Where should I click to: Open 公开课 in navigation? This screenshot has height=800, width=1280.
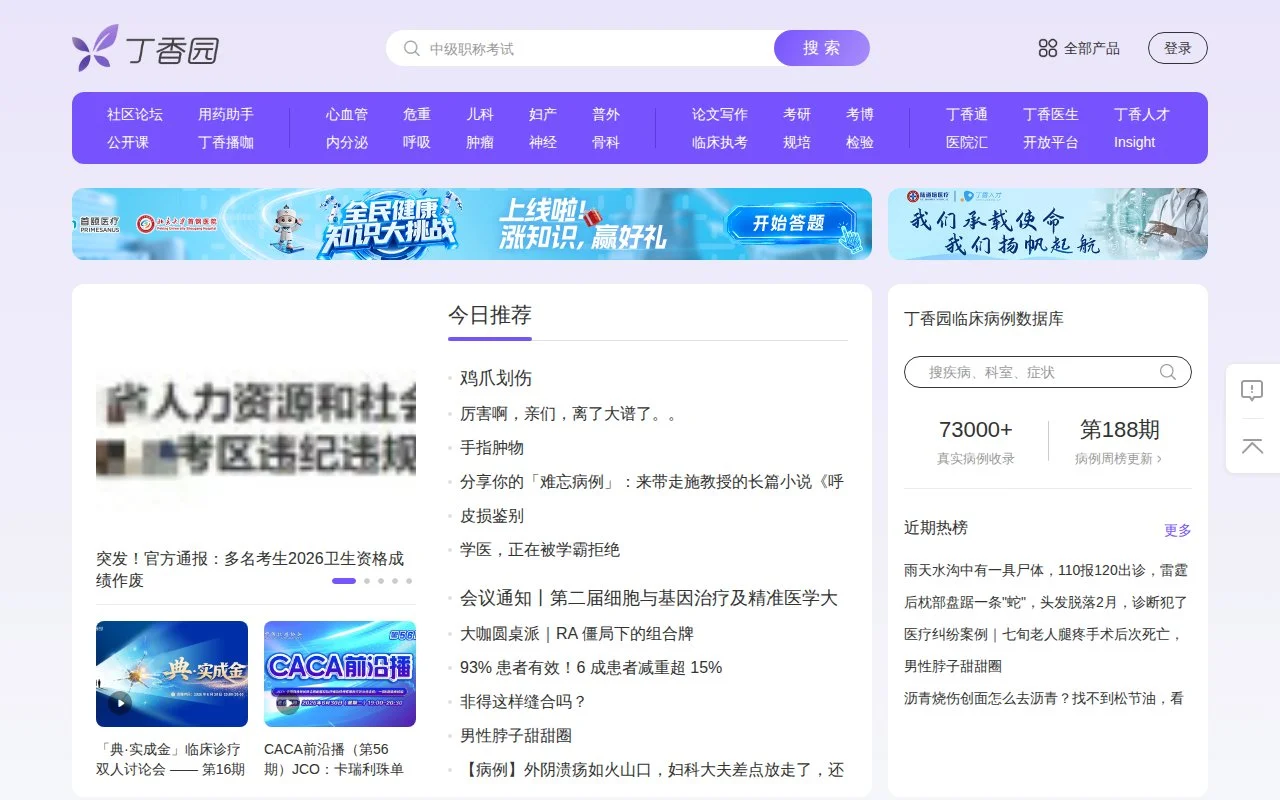tap(128, 142)
